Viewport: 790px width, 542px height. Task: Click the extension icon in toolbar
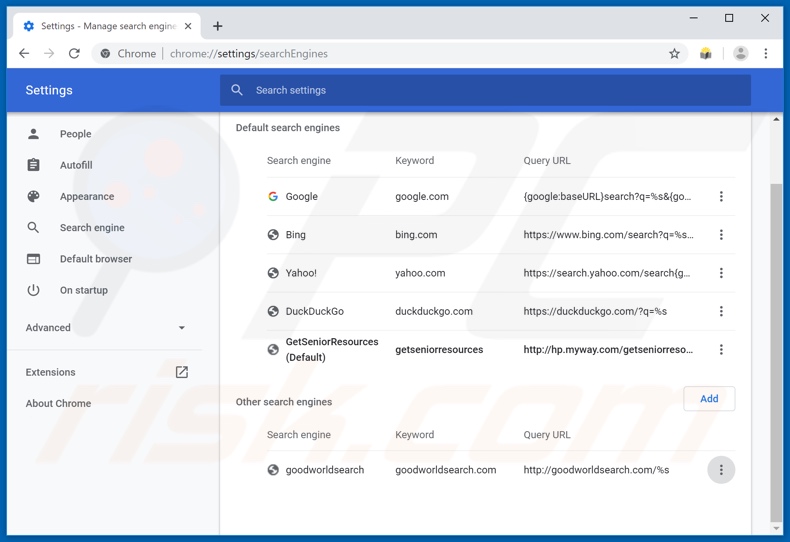pos(706,54)
